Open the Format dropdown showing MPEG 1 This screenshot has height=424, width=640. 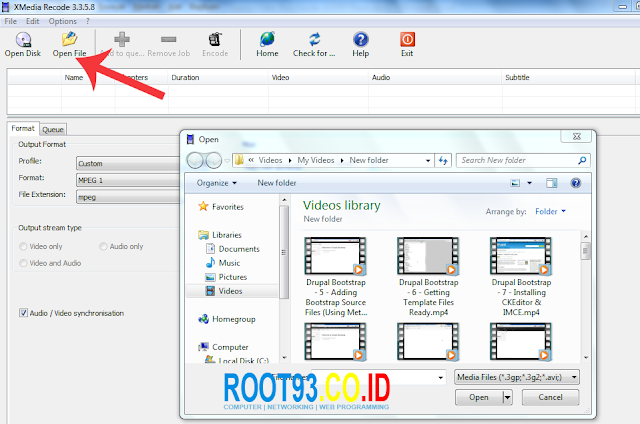(128, 180)
